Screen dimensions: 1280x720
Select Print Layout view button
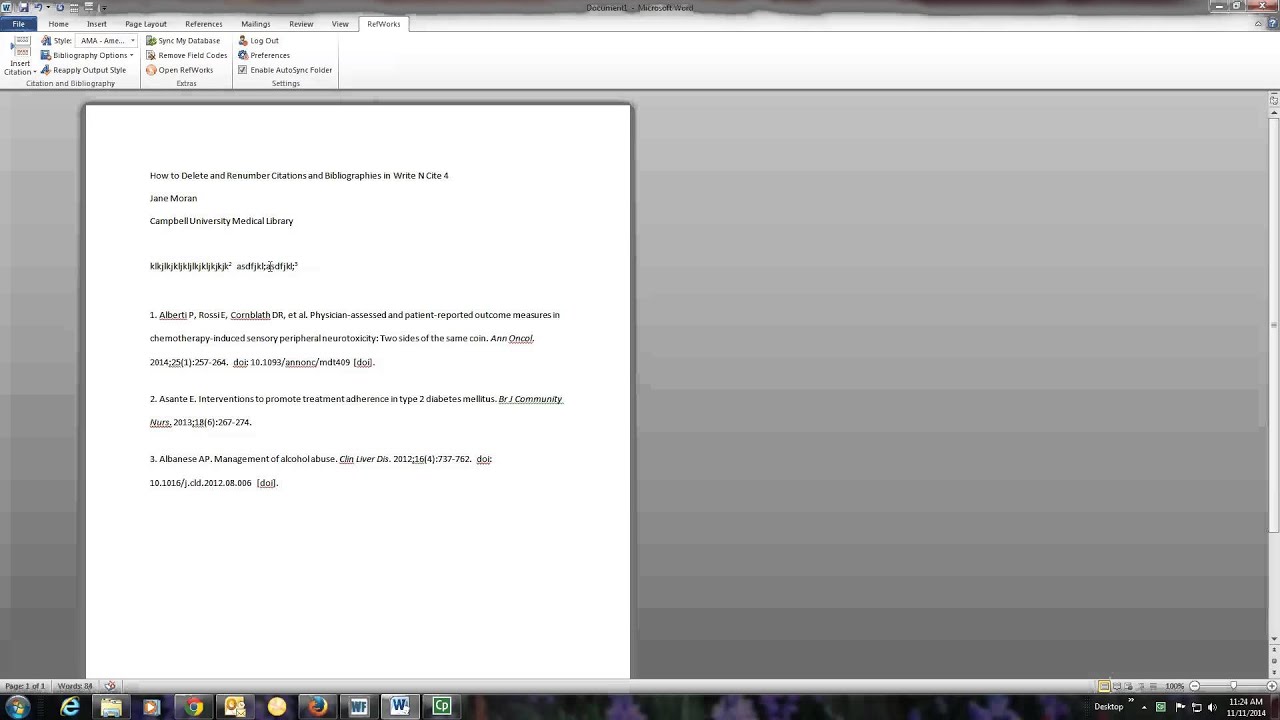click(1104, 686)
